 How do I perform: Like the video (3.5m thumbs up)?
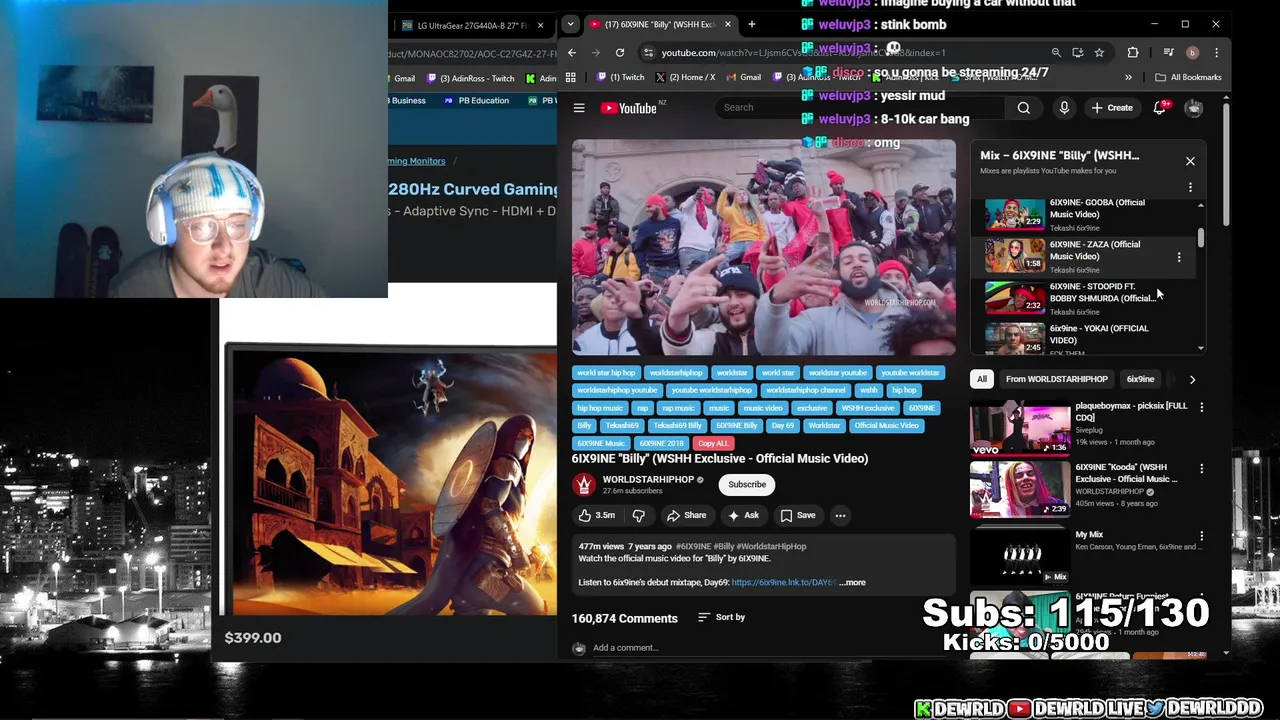click(597, 515)
